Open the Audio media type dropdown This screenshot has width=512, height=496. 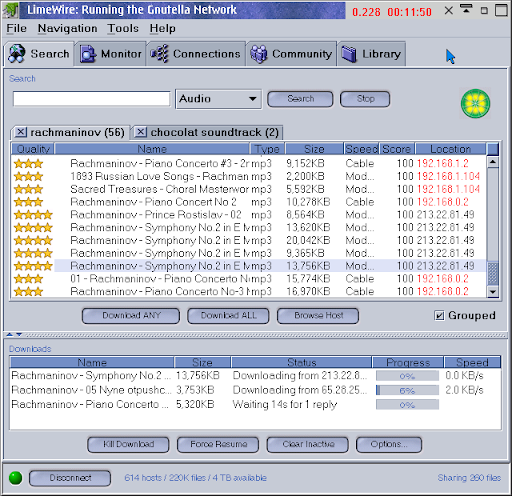(219, 99)
